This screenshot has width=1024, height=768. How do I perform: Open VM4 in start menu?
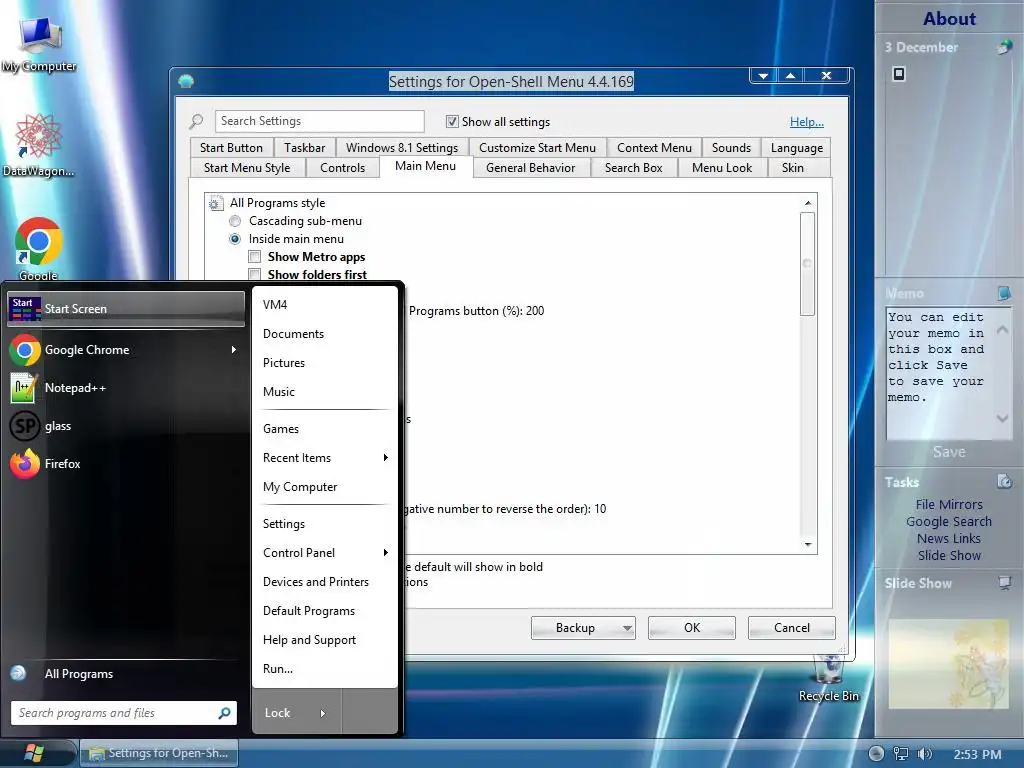click(325, 304)
